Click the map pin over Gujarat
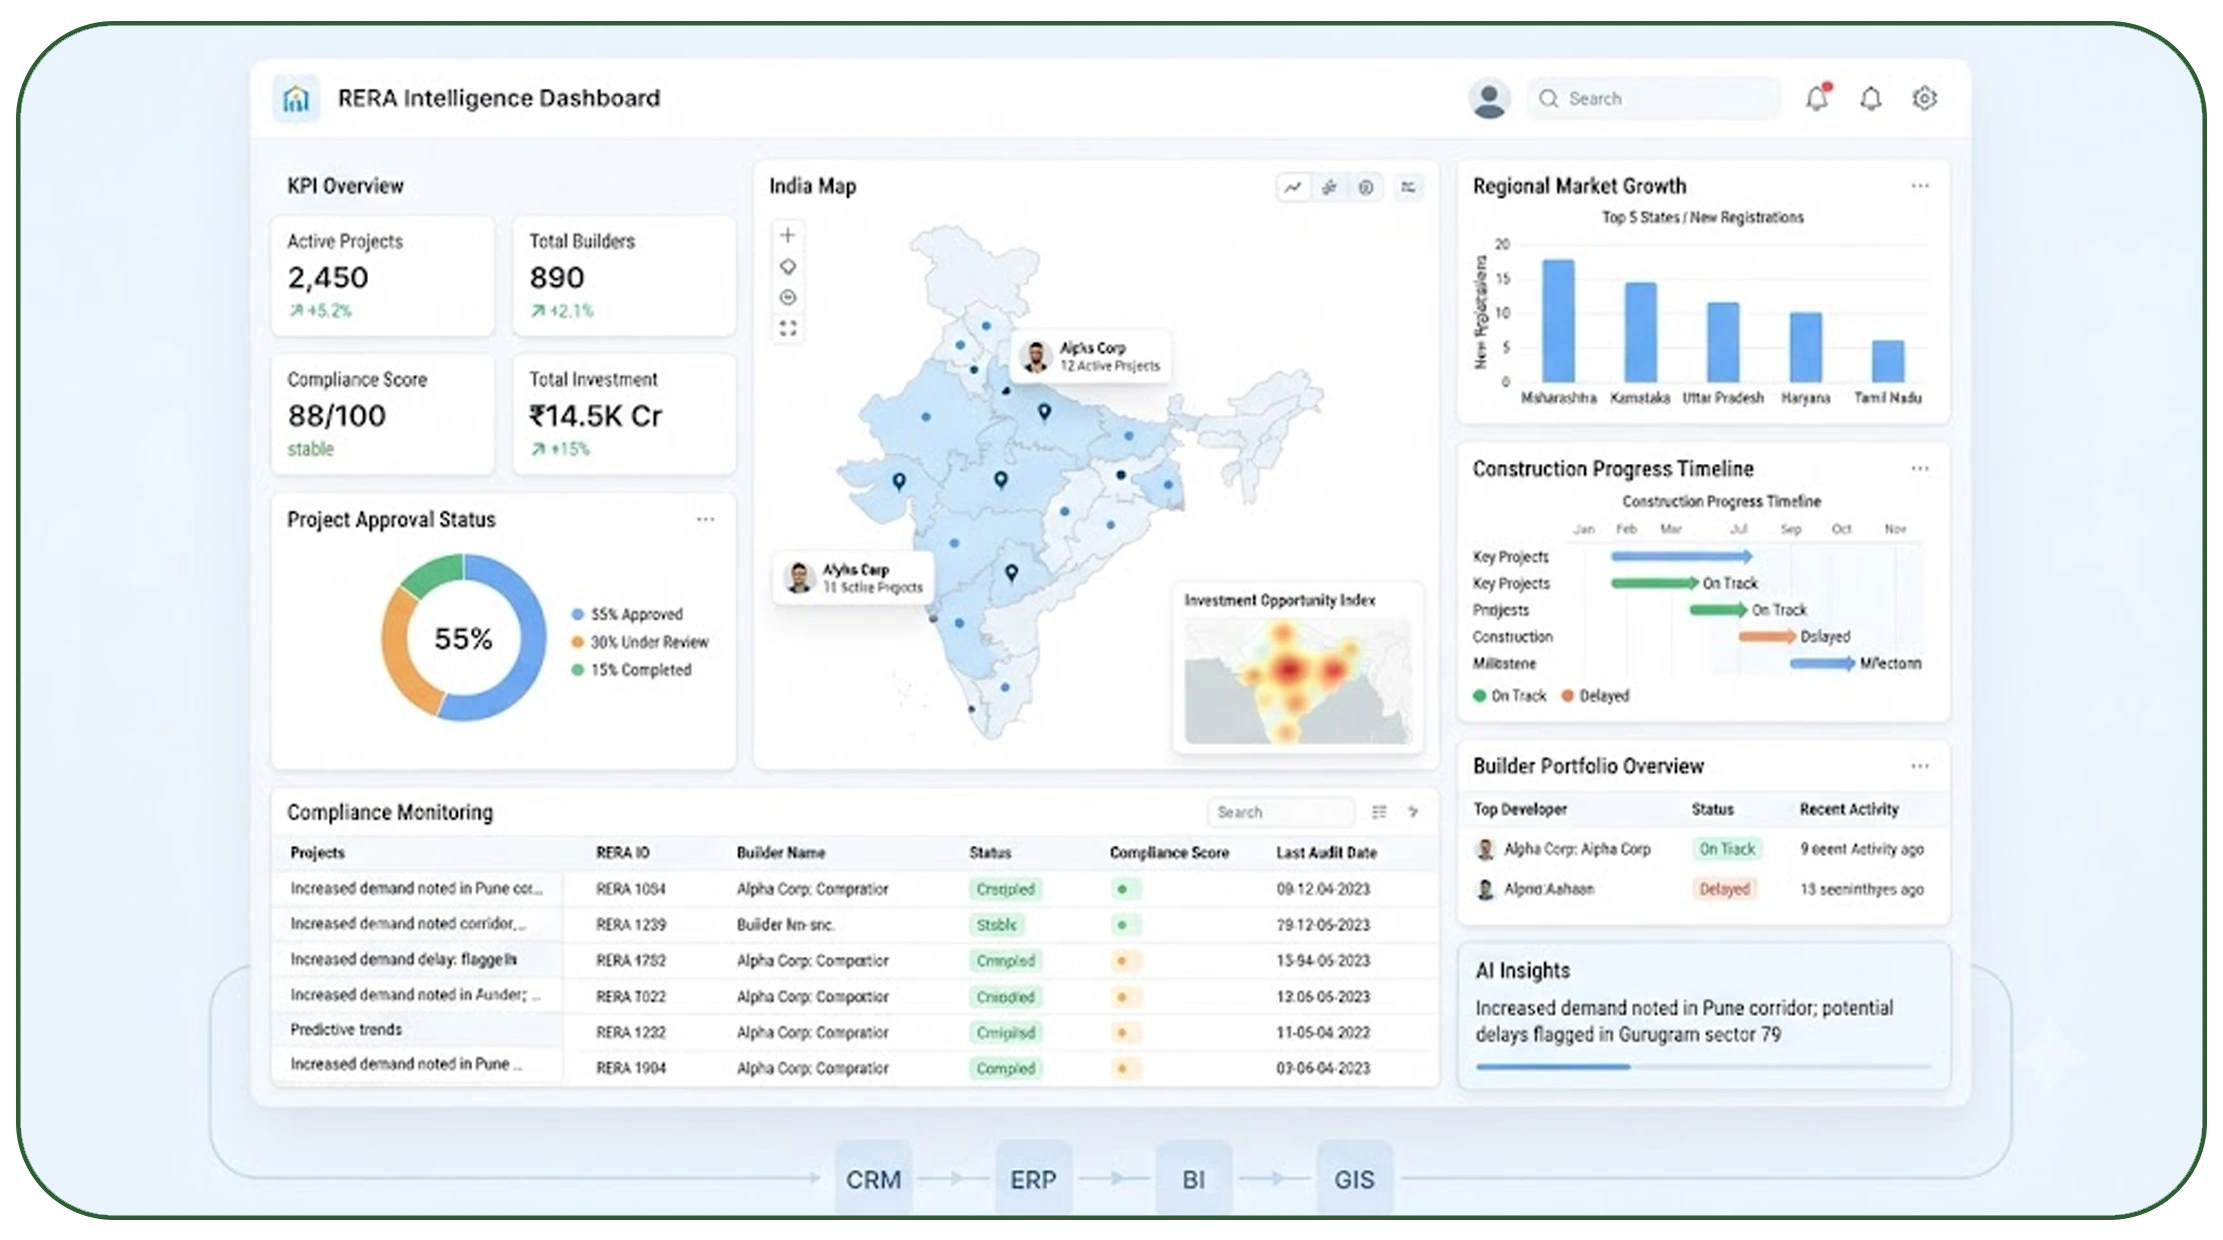The width and height of the screenshot is (2223, 1240). 899,482
